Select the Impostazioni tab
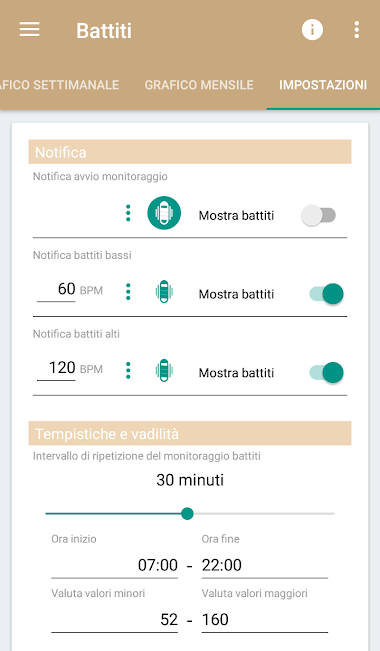The height and width of the screenshot is (651, 380). tap(323, 85)
